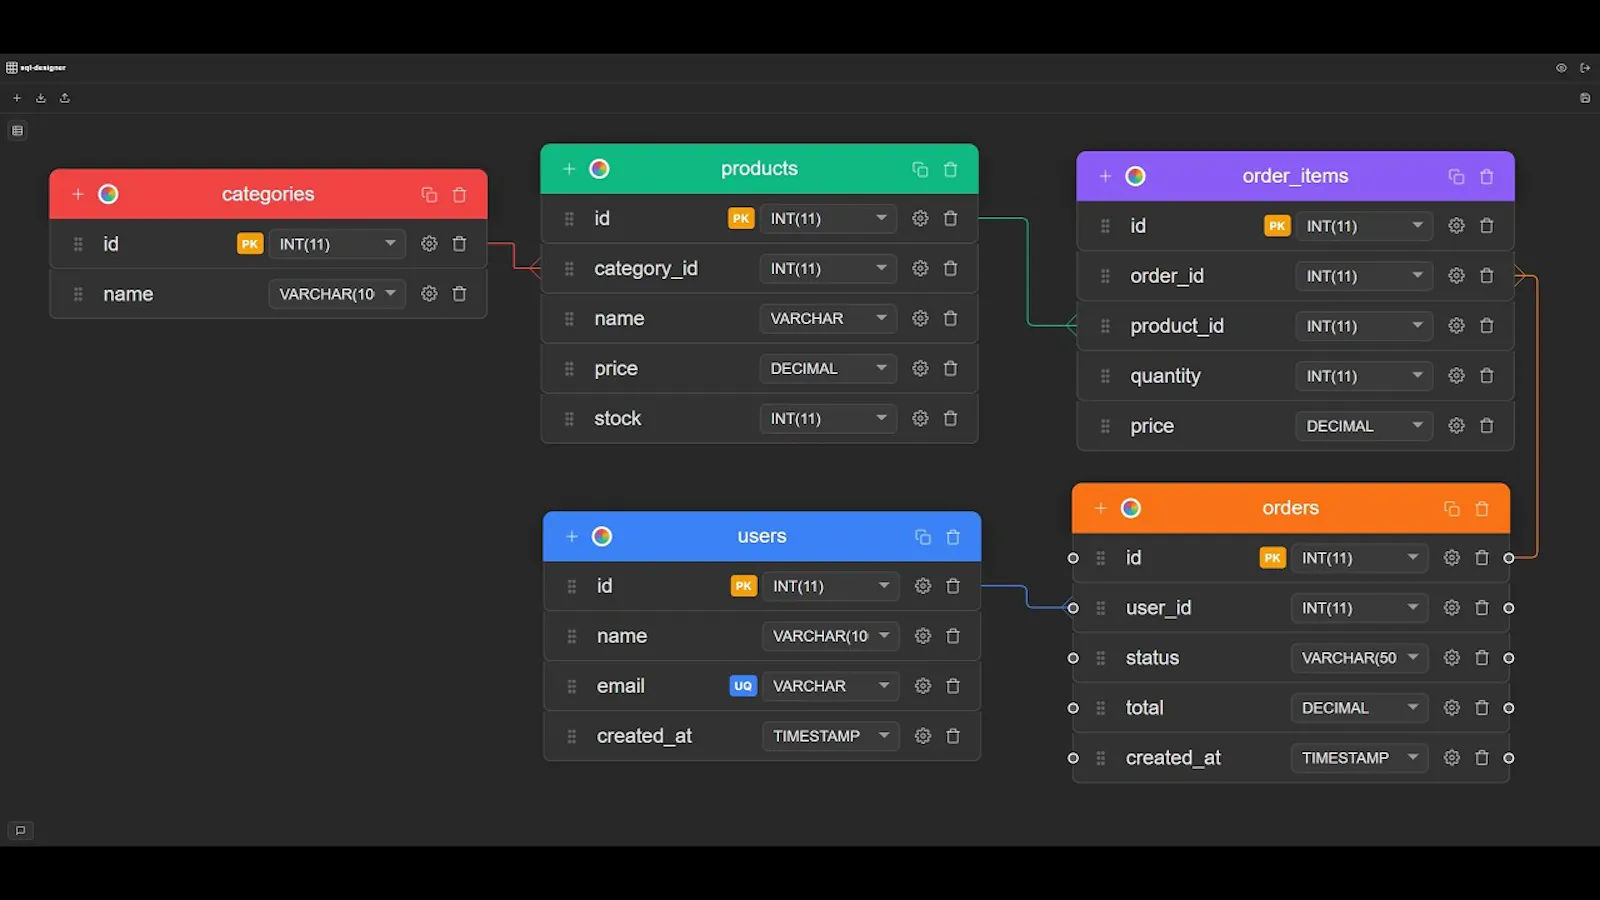Open color picker for categories table
The width and height of the screenshot is (1600, 900).
pyautogui.click(x=108, y=194)
